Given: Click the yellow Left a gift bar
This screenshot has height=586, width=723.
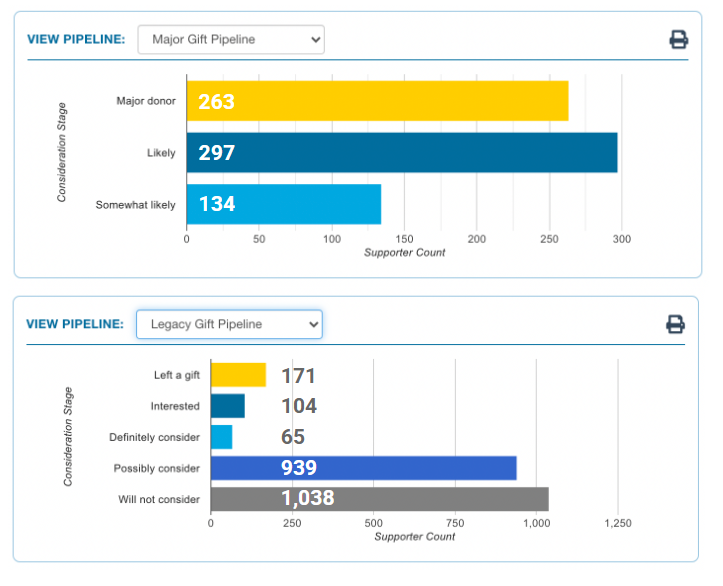Looking at the screenshot, I should point(238,375).
